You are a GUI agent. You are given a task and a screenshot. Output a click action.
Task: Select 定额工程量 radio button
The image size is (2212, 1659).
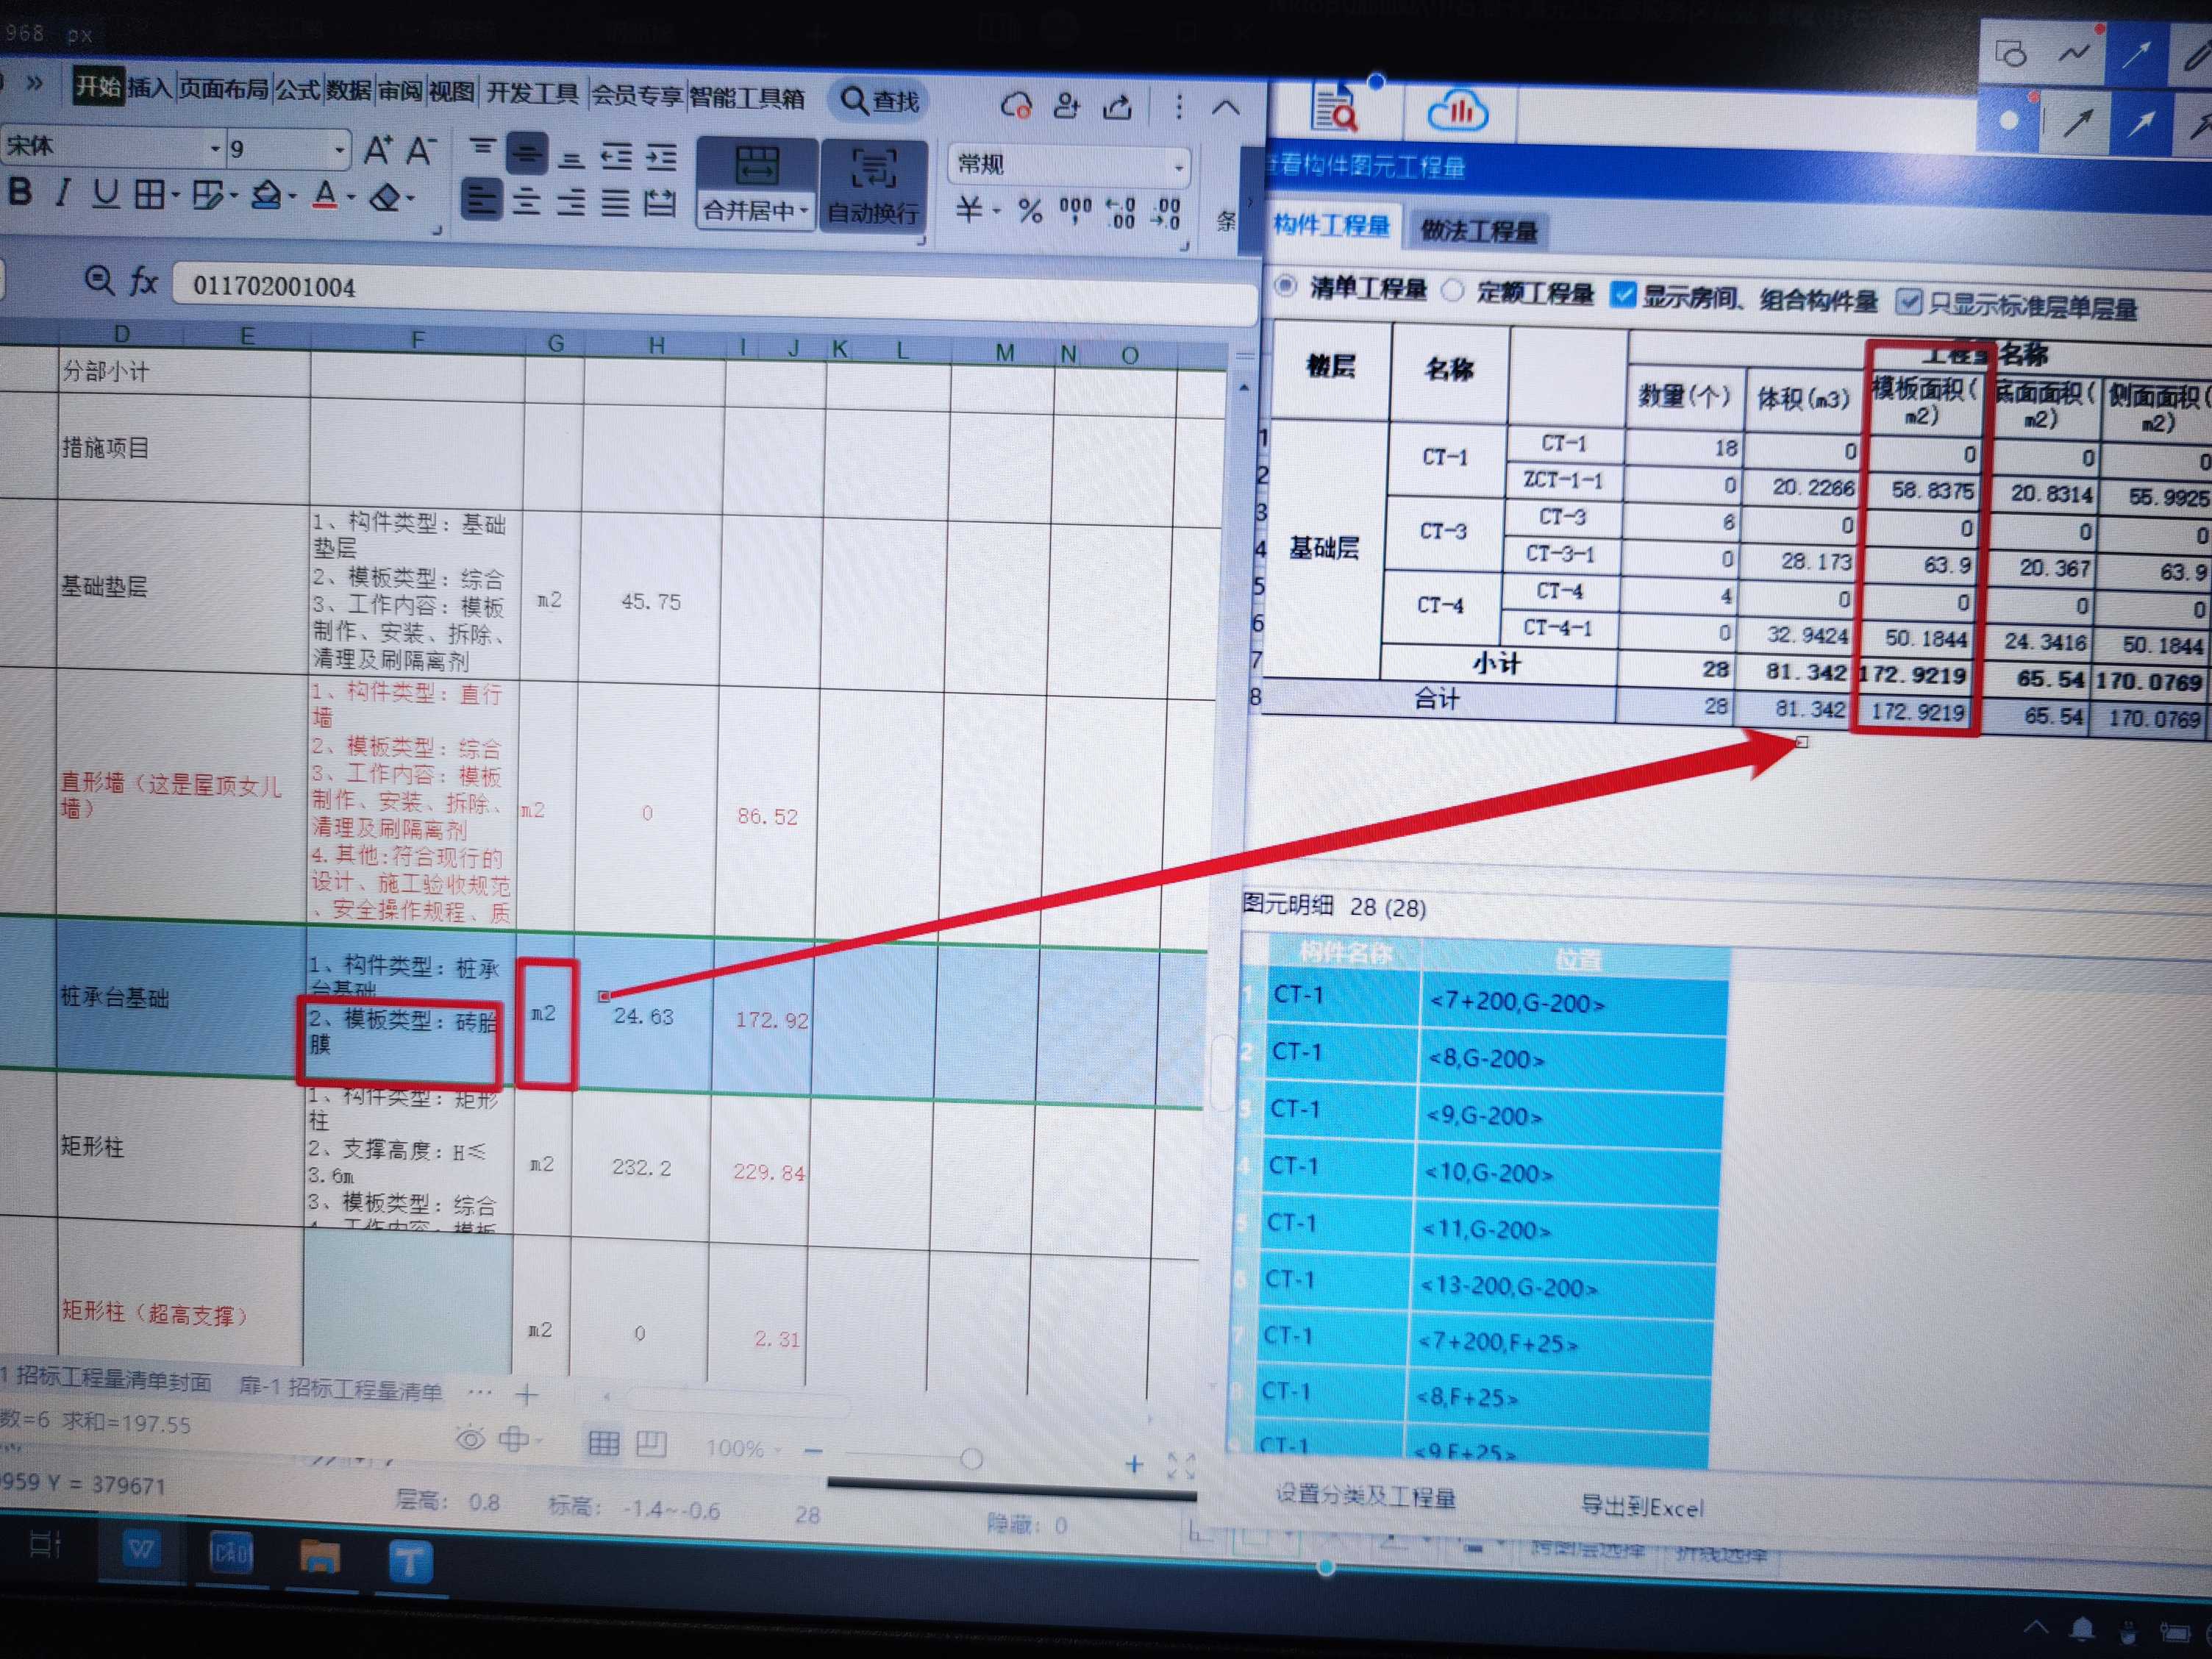[x=1452, y=291]
